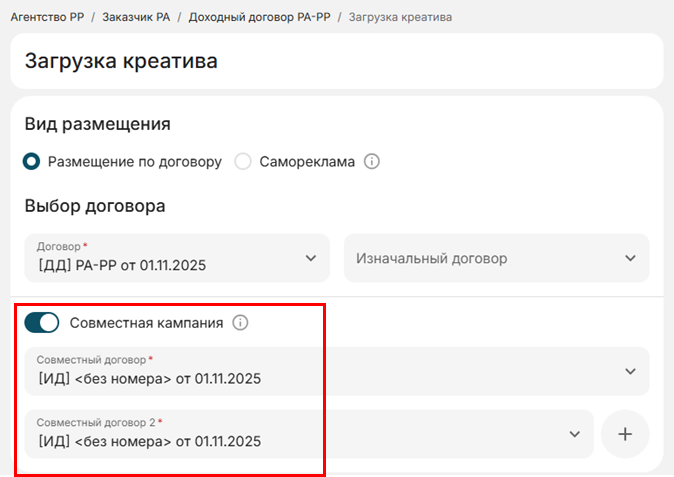Open the Совместный договор 2 dropdown
Screen dimensions: 674x477
click(300, 434)
